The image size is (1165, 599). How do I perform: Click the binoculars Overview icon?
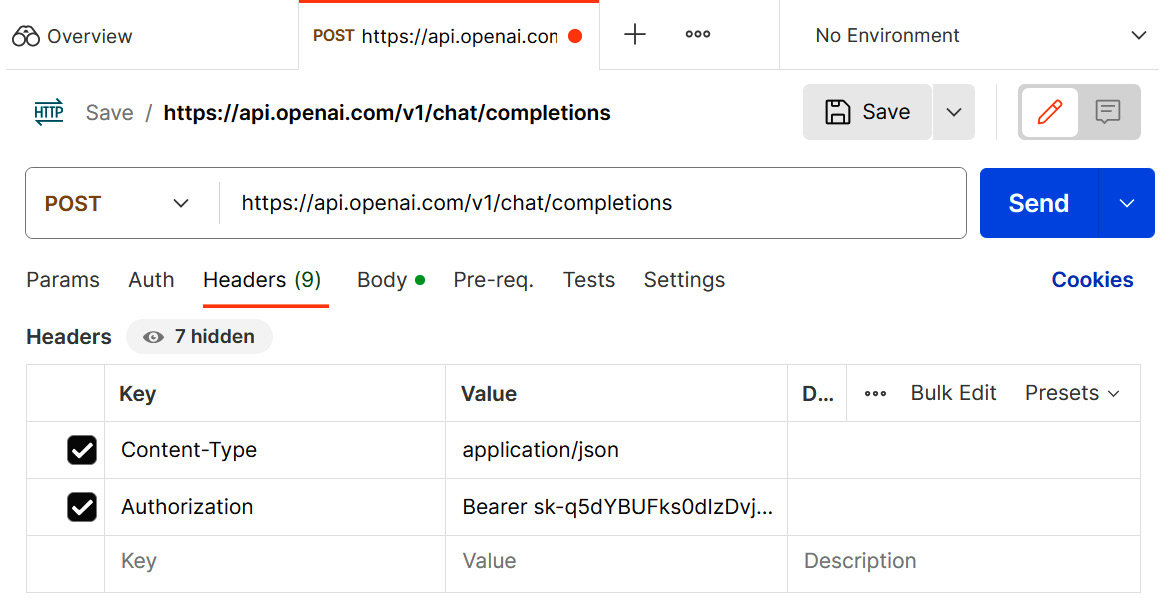pyautogui.click(x=26, y=36)
